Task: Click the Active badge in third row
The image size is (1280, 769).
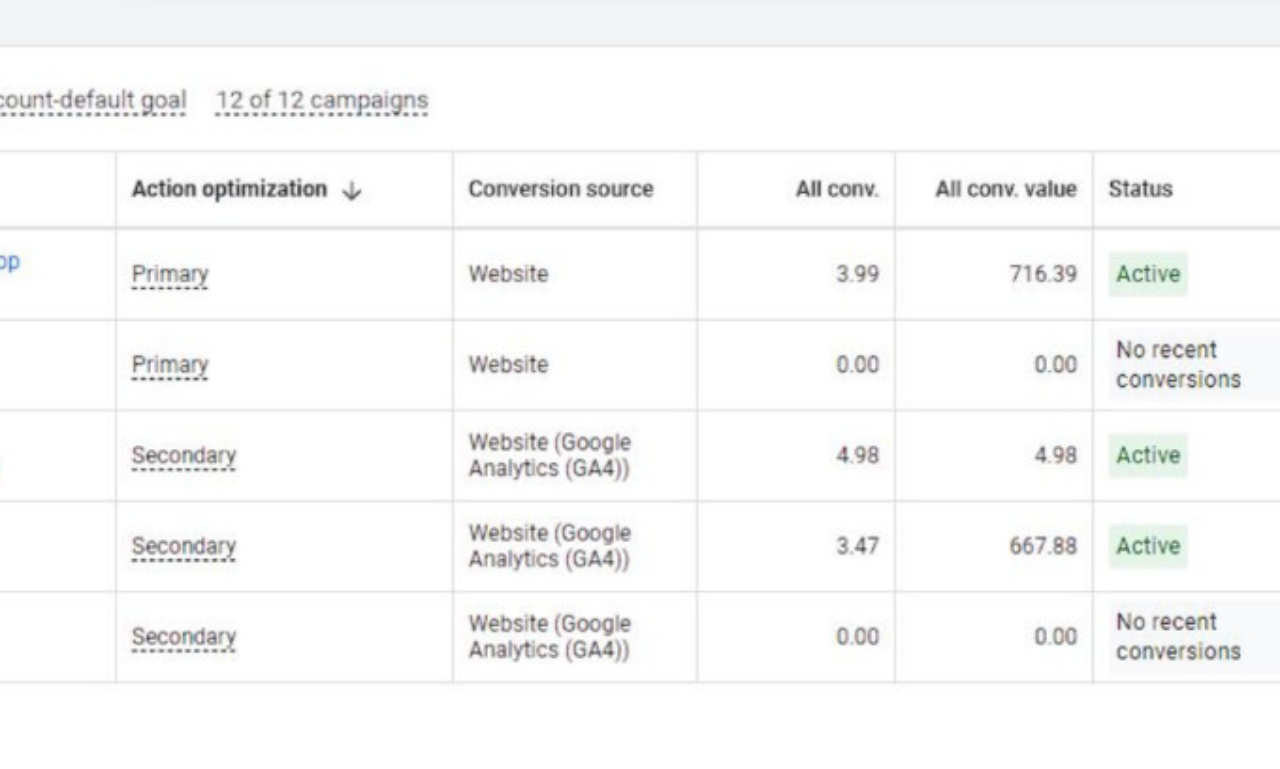Action: (x=1147, y=455)
